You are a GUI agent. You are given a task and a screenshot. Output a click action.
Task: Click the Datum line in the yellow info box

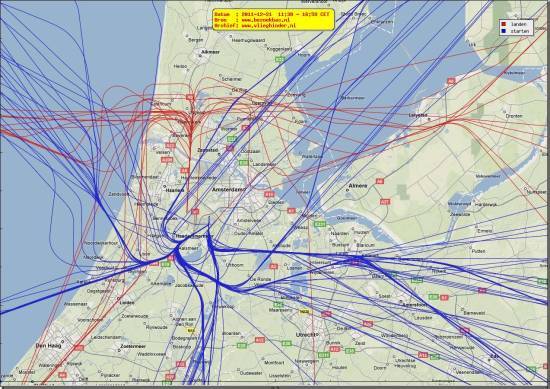click(x=272, y=14)
